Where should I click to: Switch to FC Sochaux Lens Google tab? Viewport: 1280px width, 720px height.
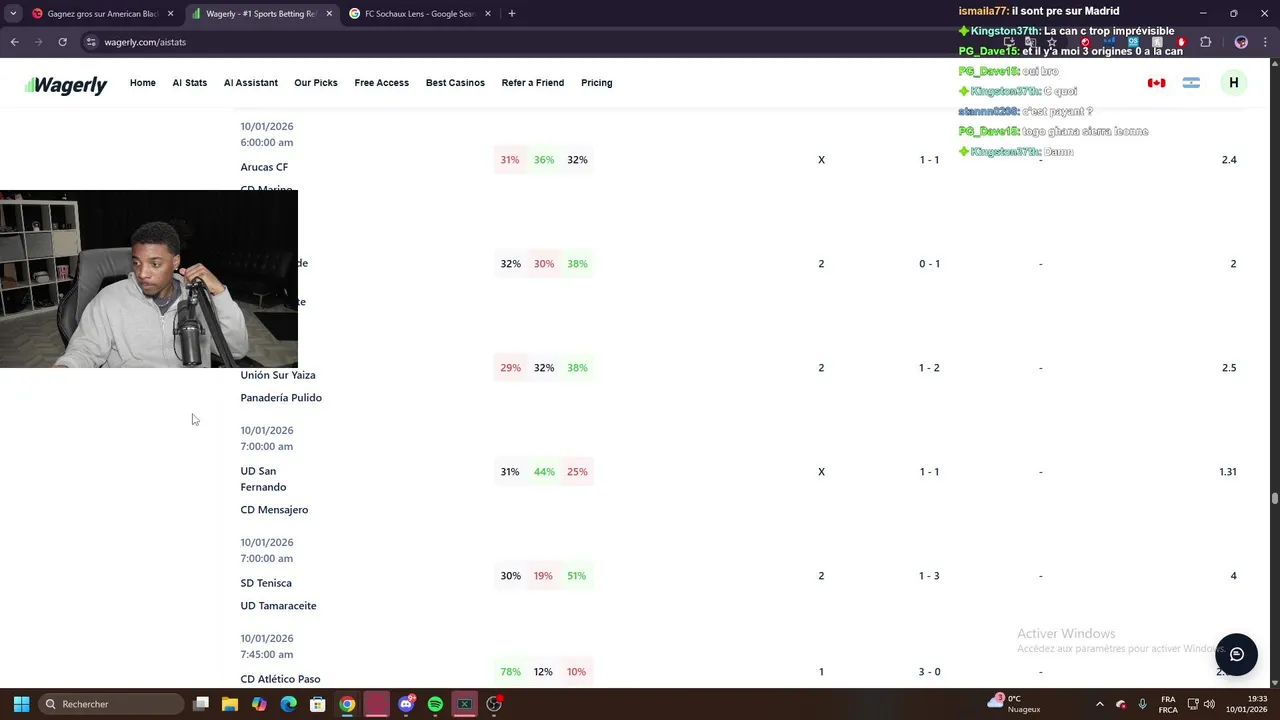[x=419, y=14]
